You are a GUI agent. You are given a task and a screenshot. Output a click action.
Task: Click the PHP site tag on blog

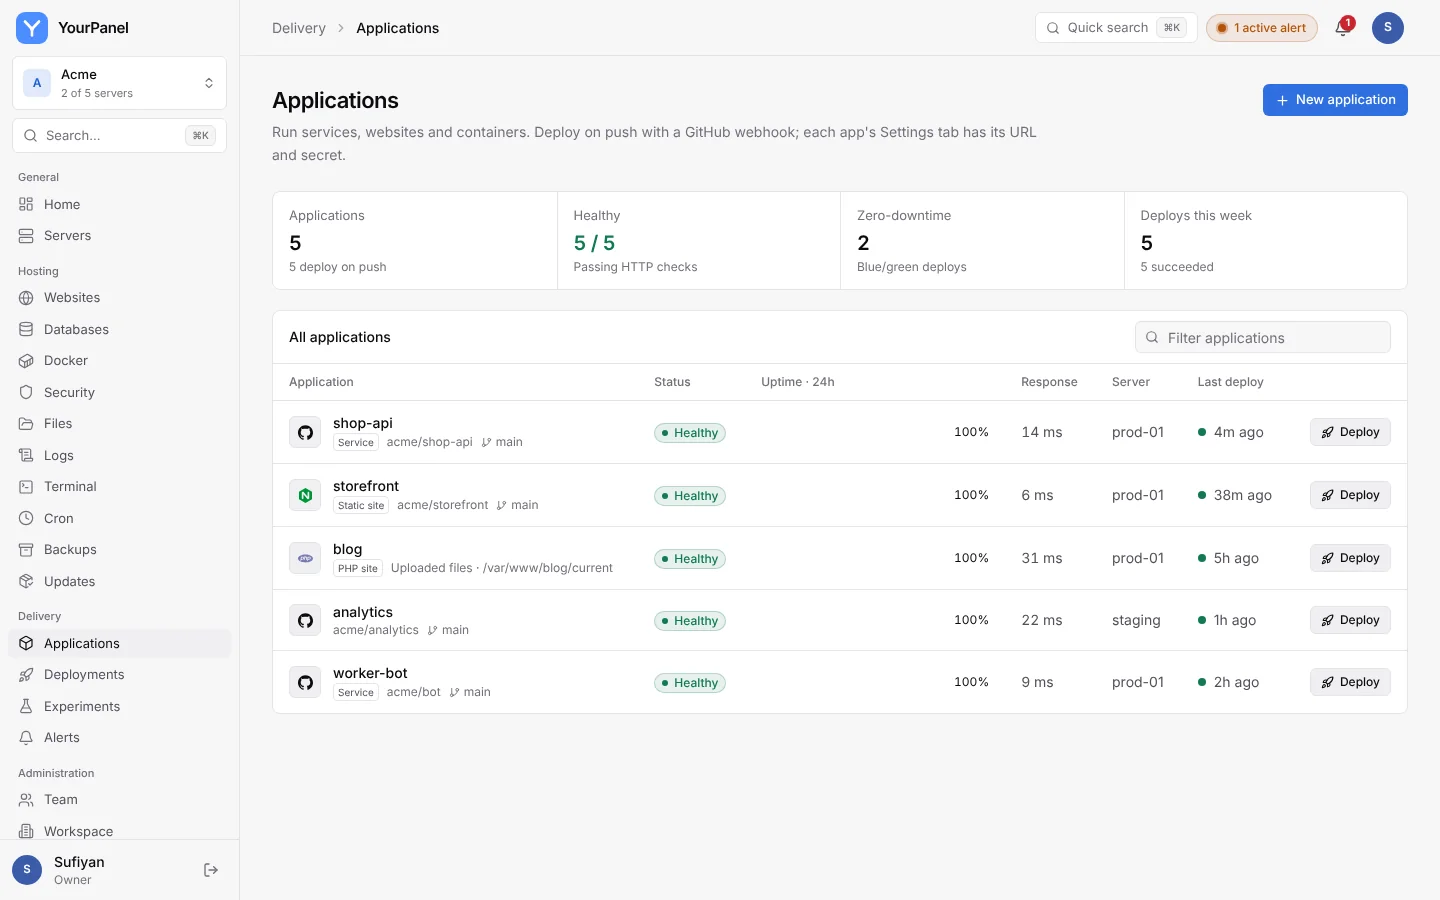coord(357,569)
